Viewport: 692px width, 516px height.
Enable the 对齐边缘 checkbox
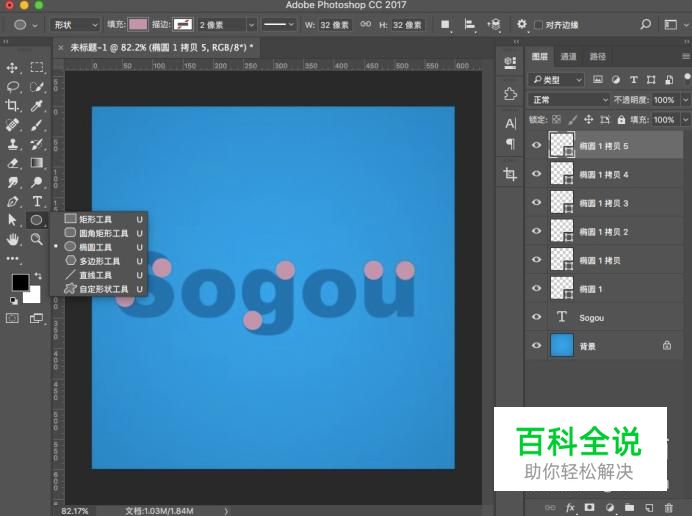[538, 25]
